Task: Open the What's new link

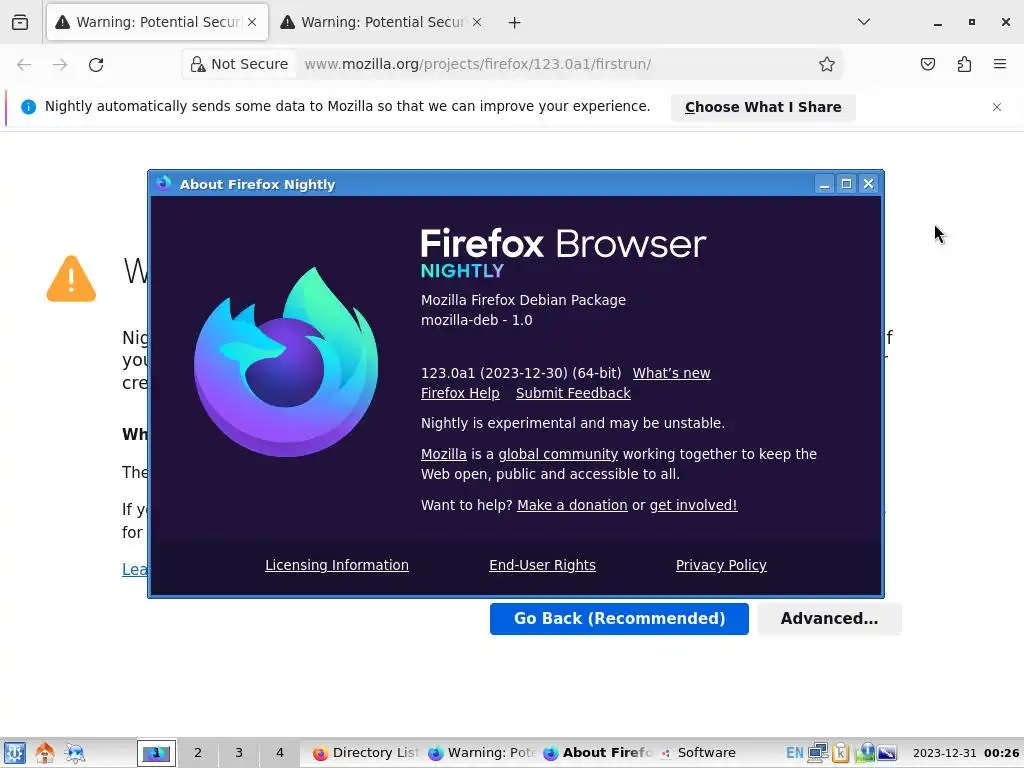Action: click(x=671, y=373)
